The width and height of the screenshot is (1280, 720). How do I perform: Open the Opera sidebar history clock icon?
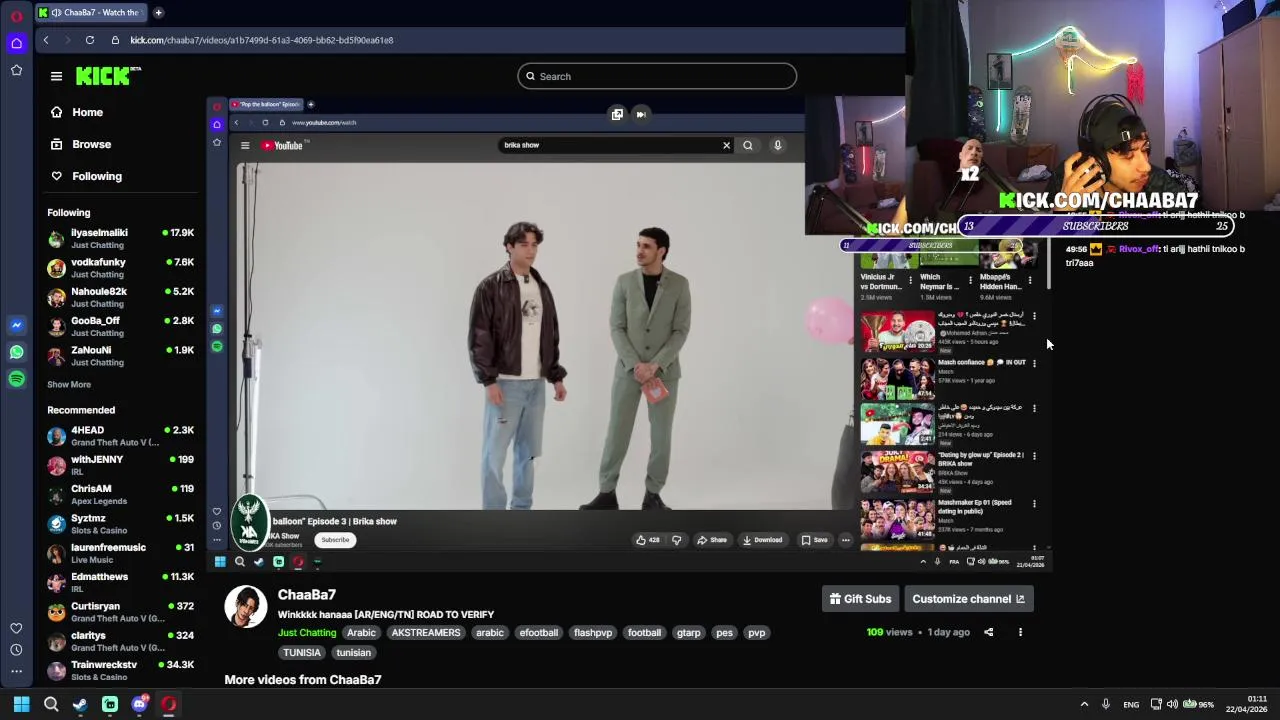click(x=16, y=650)
